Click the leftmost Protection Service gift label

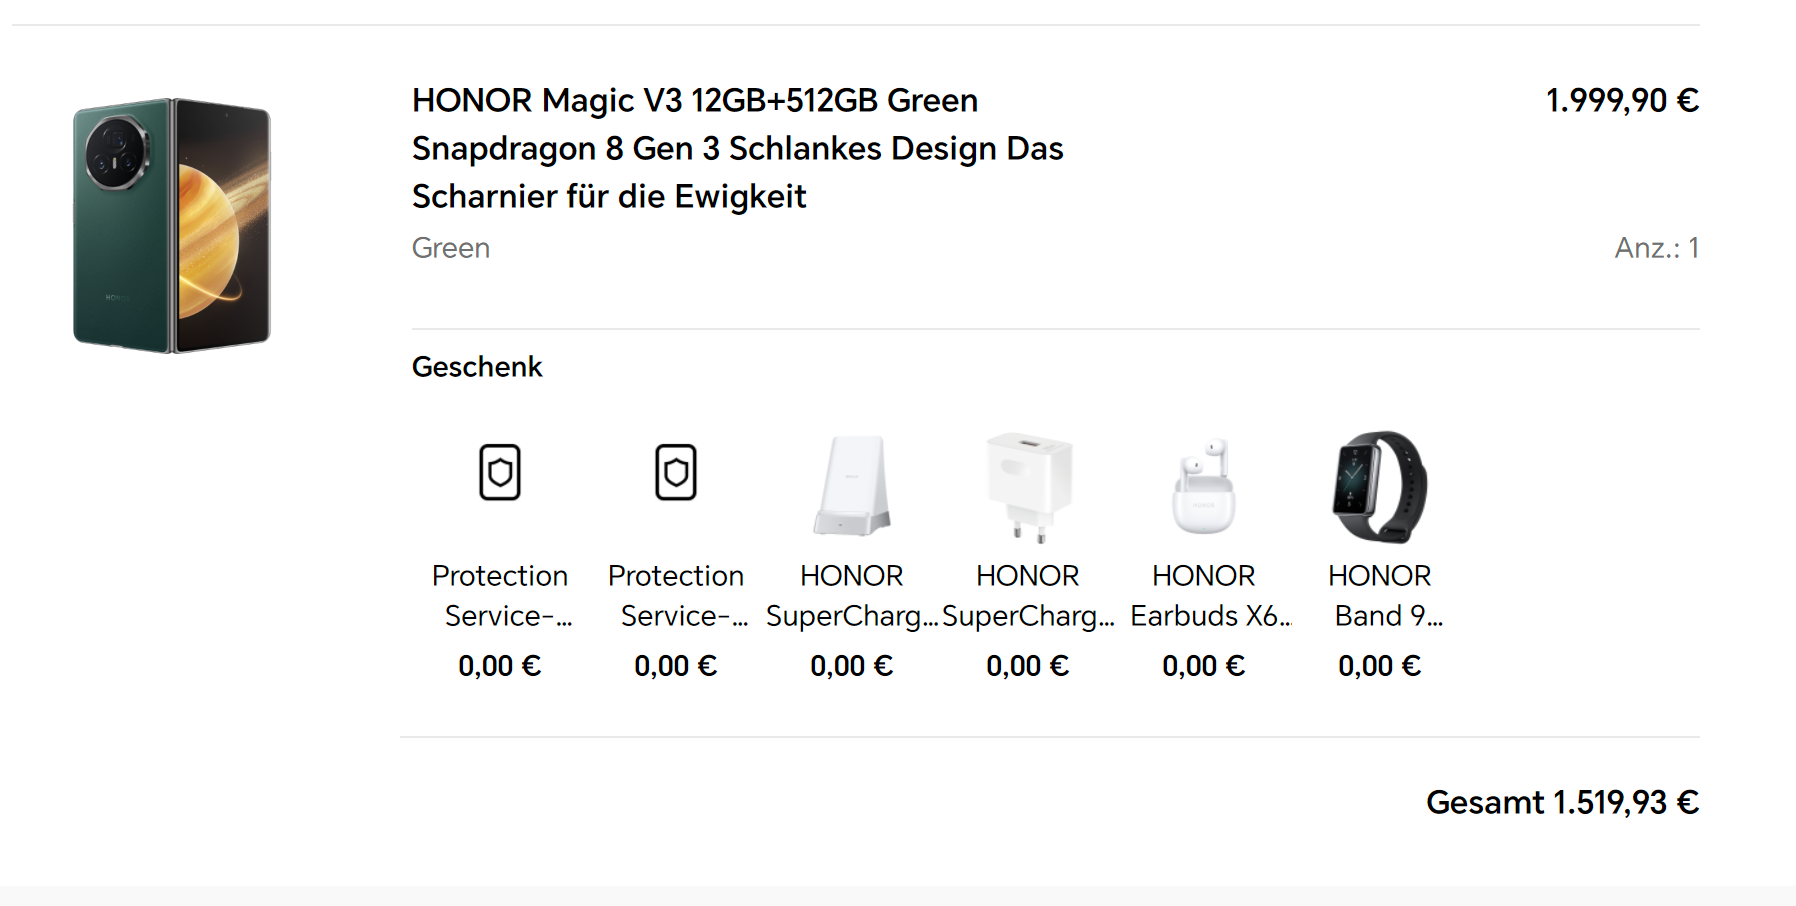[500, 596]
